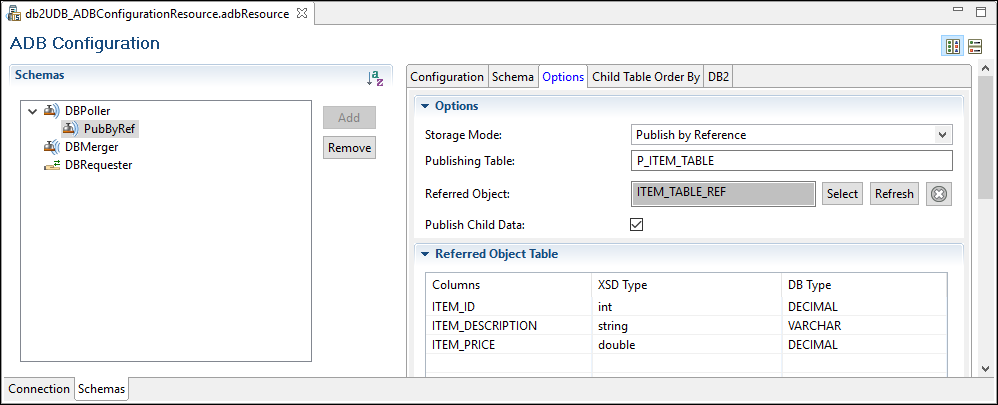Collapse the DBPoller tree node
Viewport: 998px width, 405px height.
(33, 110)
